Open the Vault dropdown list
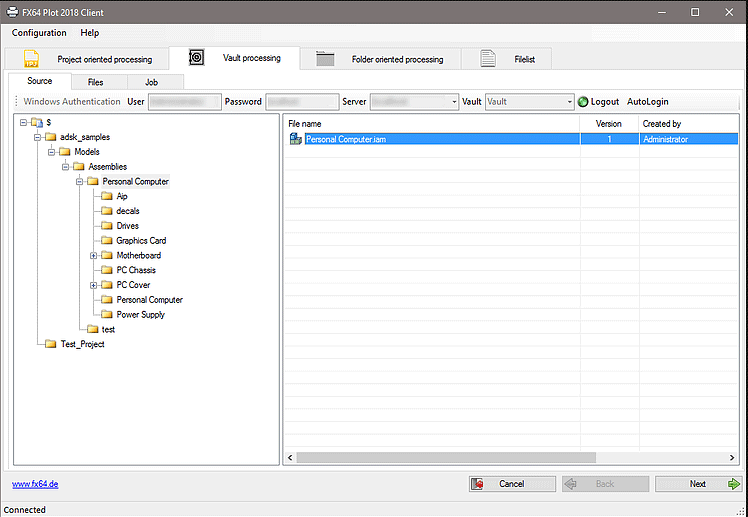The image size is (748, 517). tap(569, 102)
